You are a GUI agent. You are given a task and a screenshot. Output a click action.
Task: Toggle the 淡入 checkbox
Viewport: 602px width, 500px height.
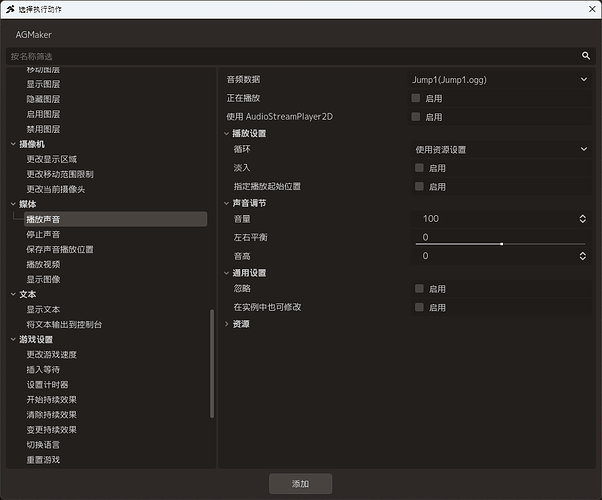tap(419, 168)
